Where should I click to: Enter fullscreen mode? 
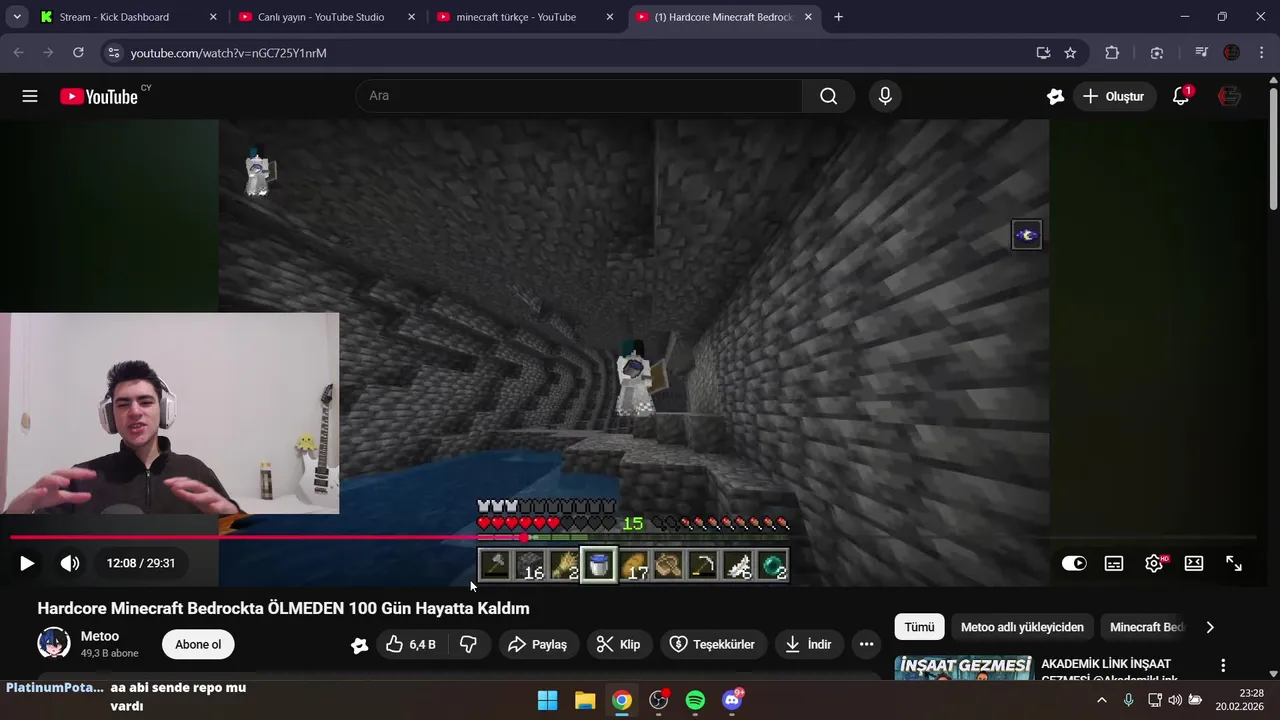(1234, 563)
